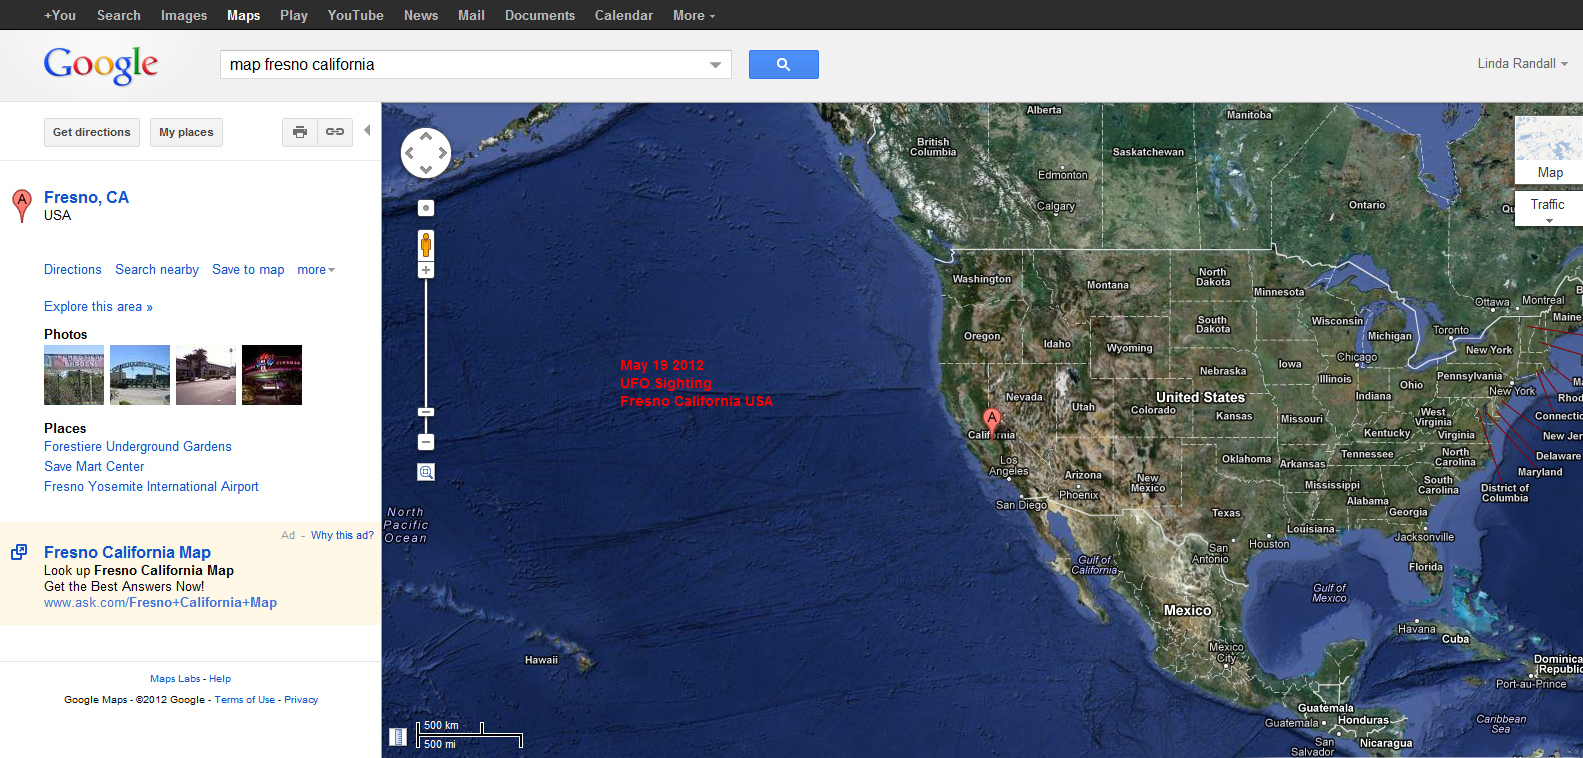Viewport: 1583px width, 758px height.
Task: Open the search box suggestions dropdown arrow
Action: [x=715, y=65]
